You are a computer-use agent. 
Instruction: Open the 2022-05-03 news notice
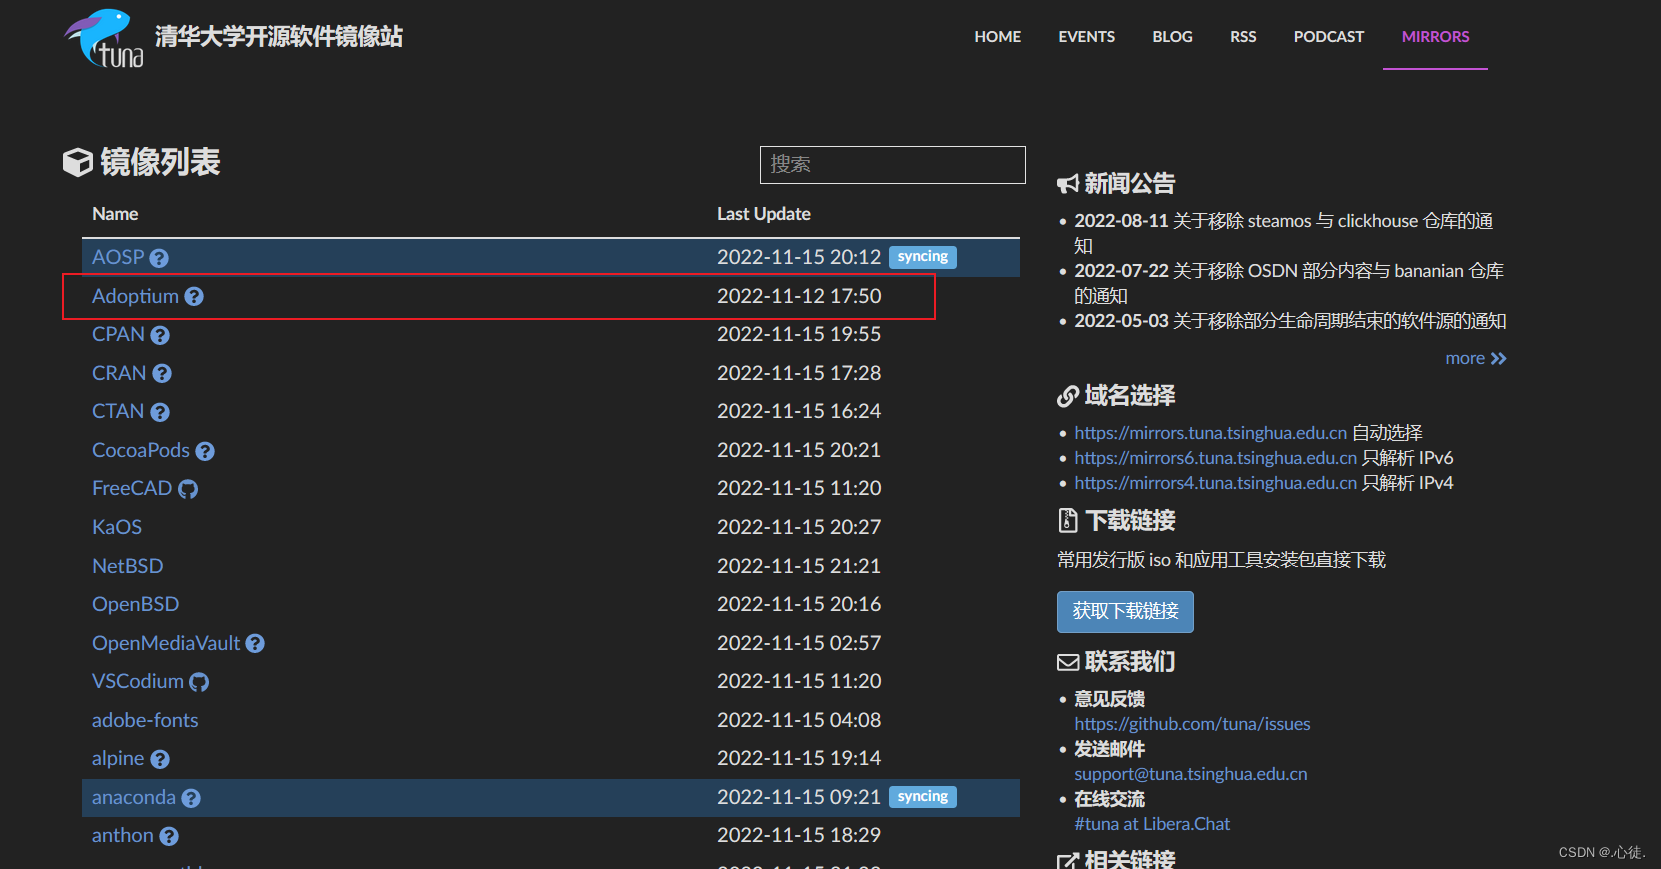tap(1290, 321)
